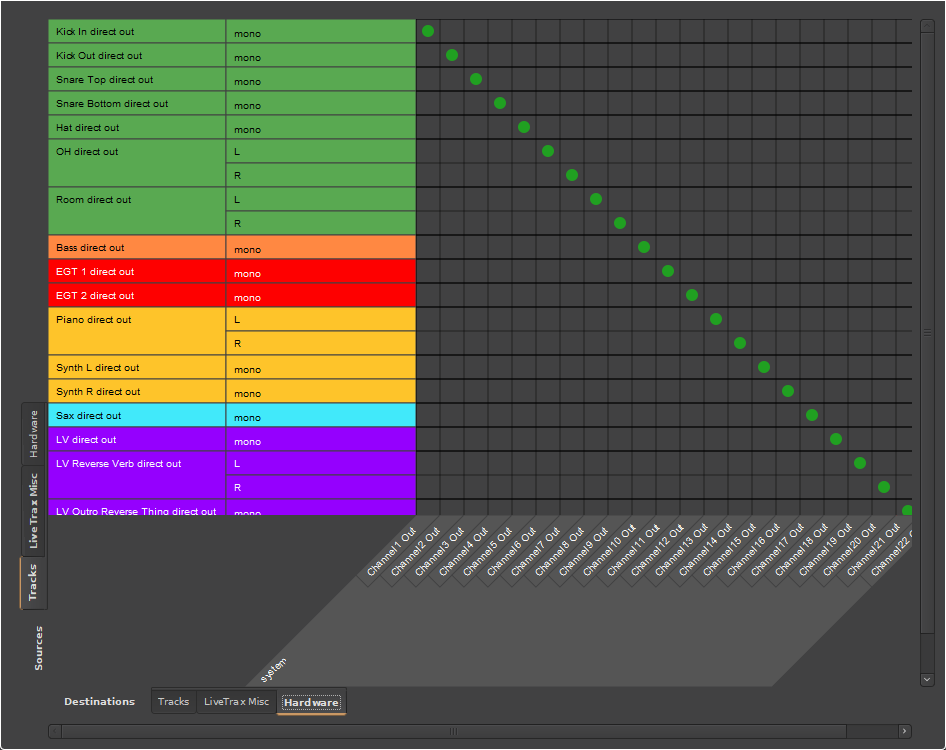The width and height of the screenshot is (946, 750).
Task: Click the vertical scrollbar down arrow
Action: tap(927, 679)
